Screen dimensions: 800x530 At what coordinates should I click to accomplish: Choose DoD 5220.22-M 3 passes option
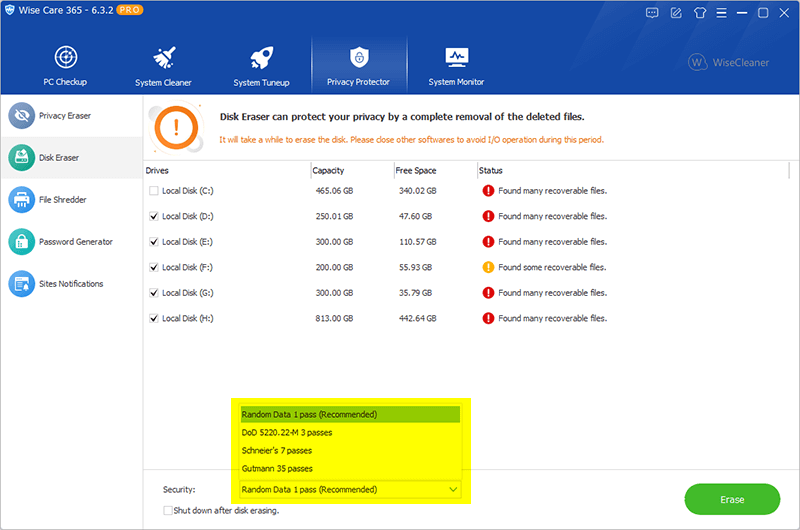click(350, 433)
